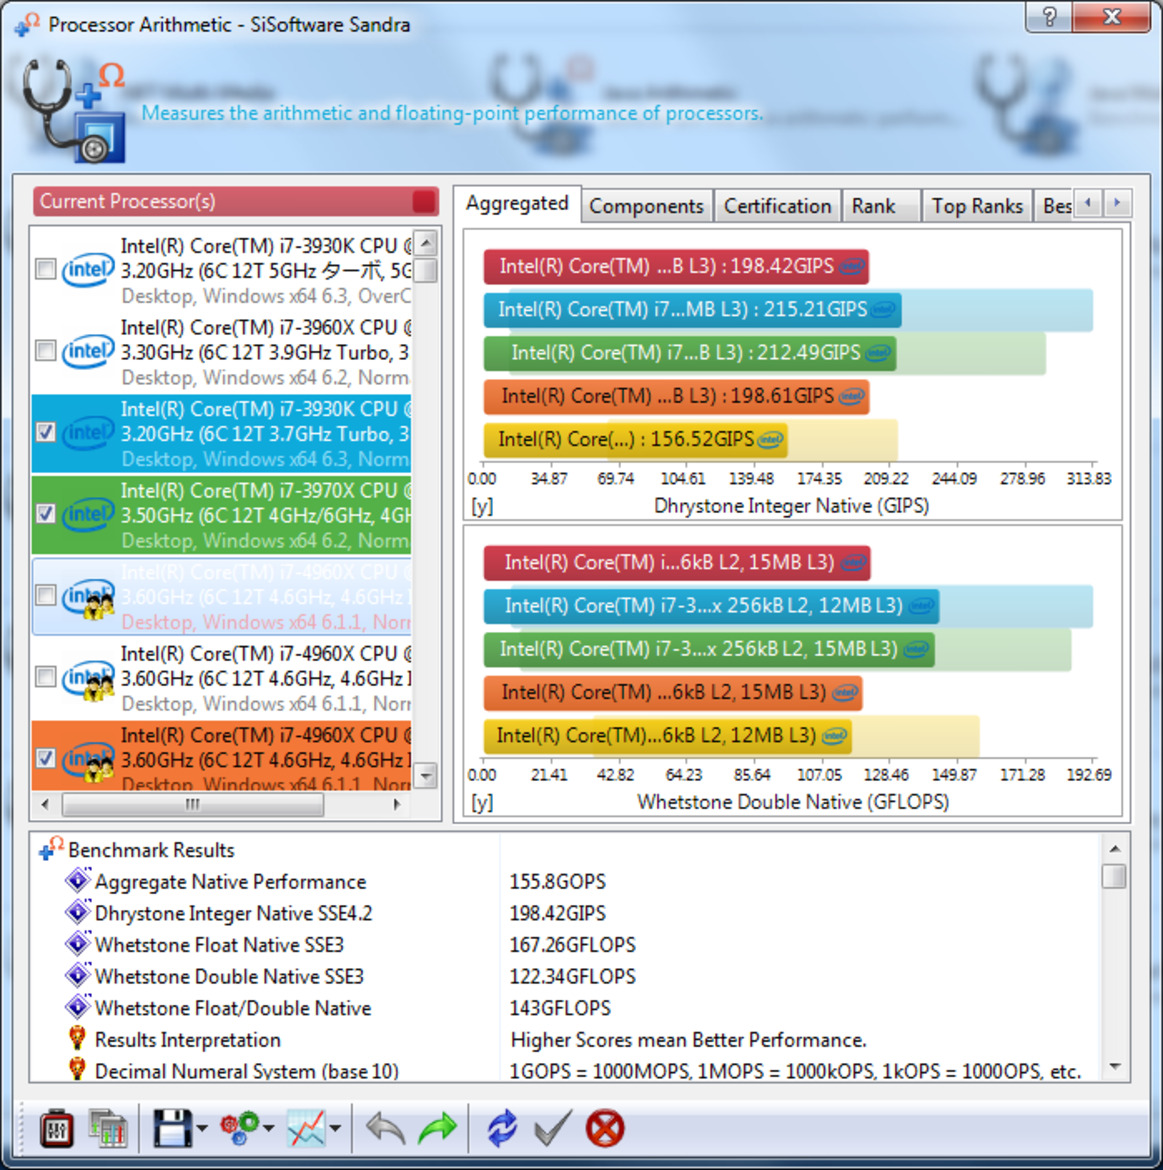Click the Aggregate Native Performance diamond icon
Viewport: 1163px width, 1170px height.
(78, 880)
